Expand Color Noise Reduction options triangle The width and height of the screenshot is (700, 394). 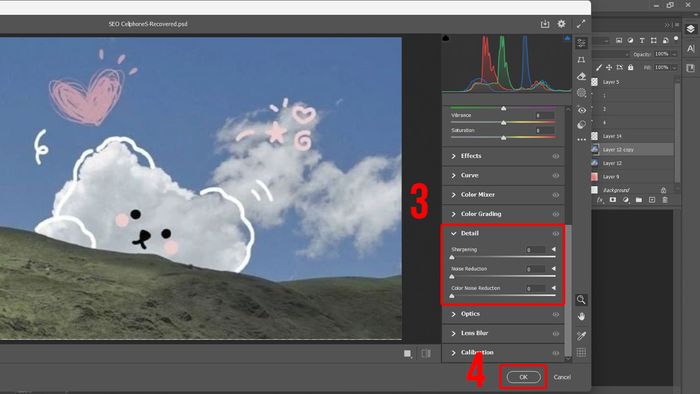tap(554, 288)
